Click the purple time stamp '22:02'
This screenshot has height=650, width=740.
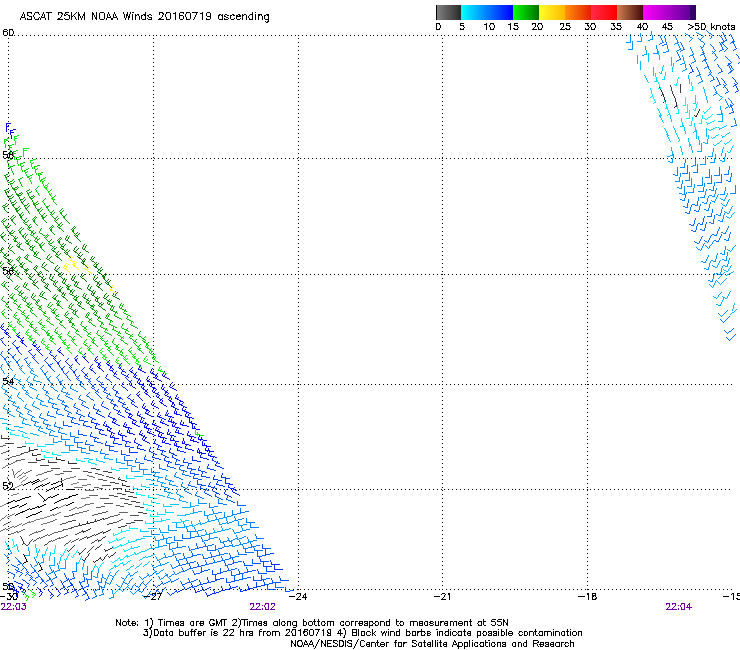262,607
